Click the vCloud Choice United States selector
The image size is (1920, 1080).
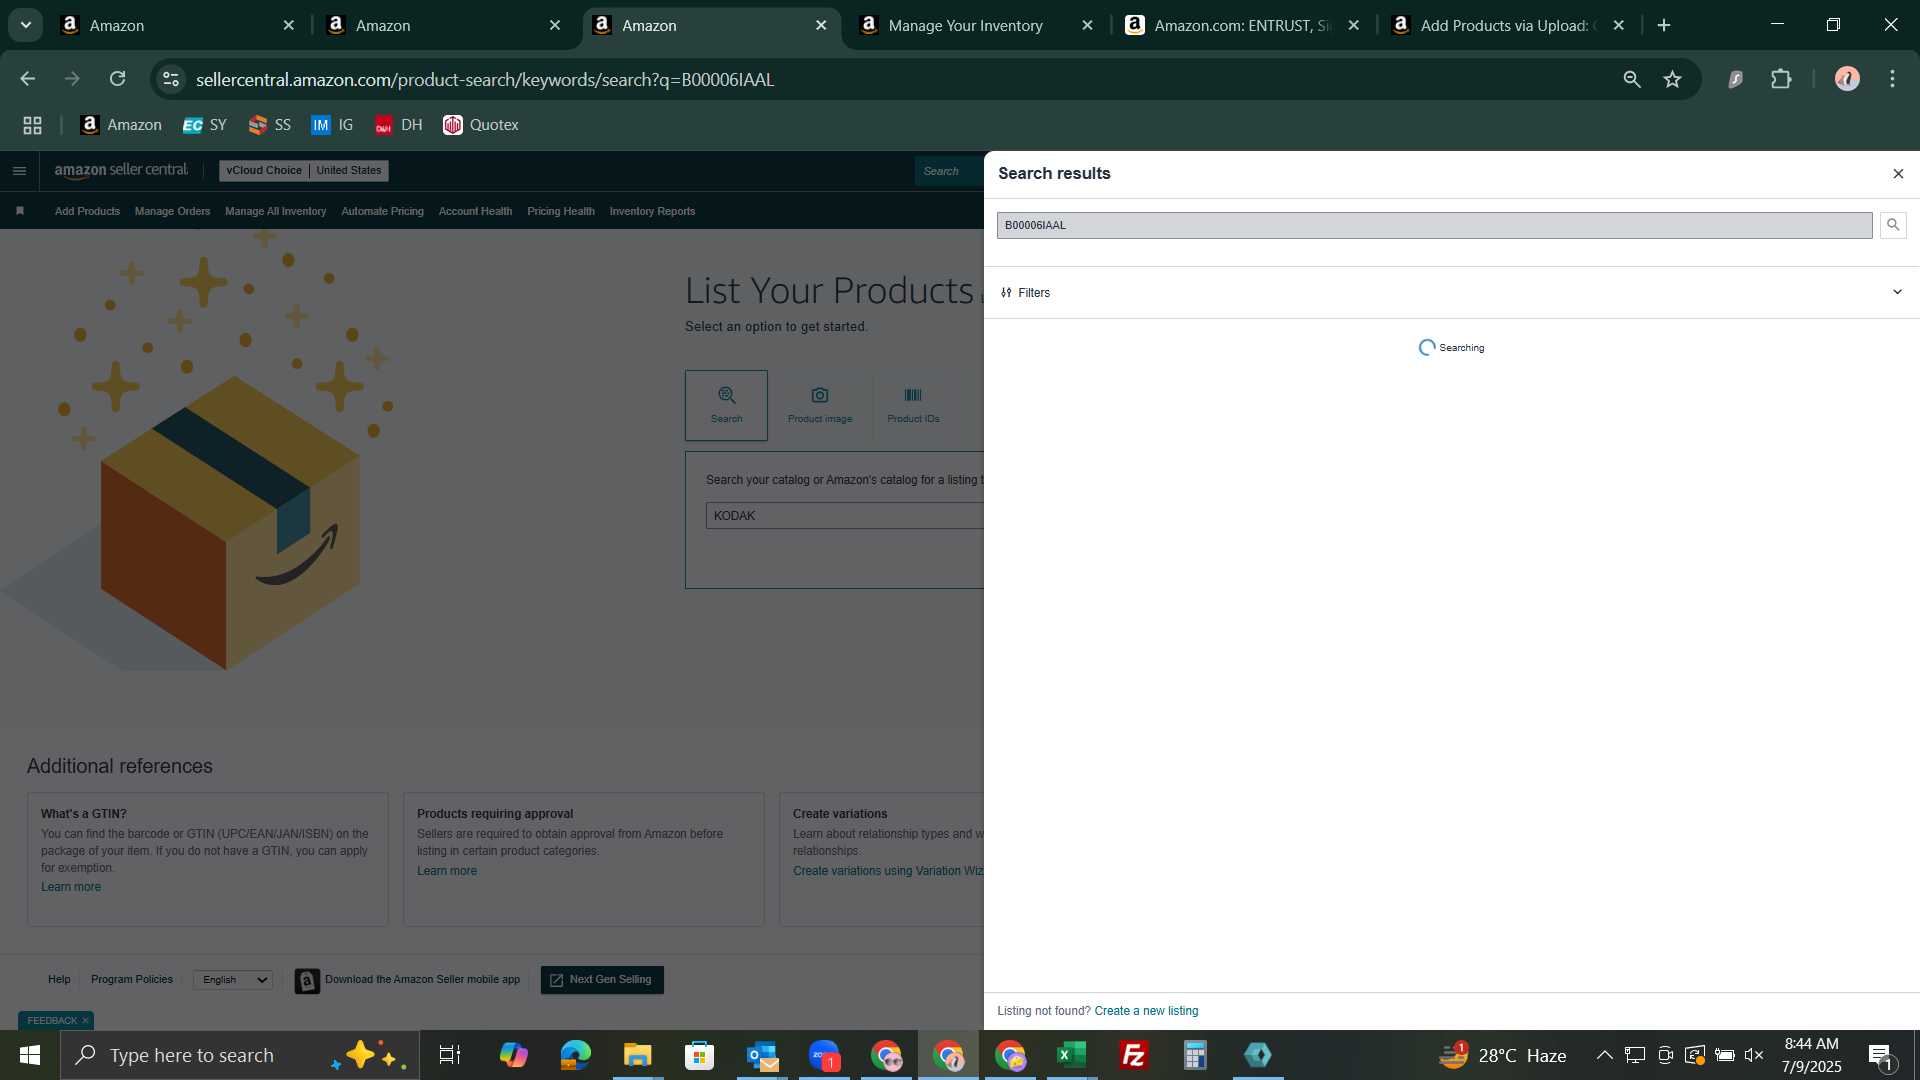coord(304,171)
